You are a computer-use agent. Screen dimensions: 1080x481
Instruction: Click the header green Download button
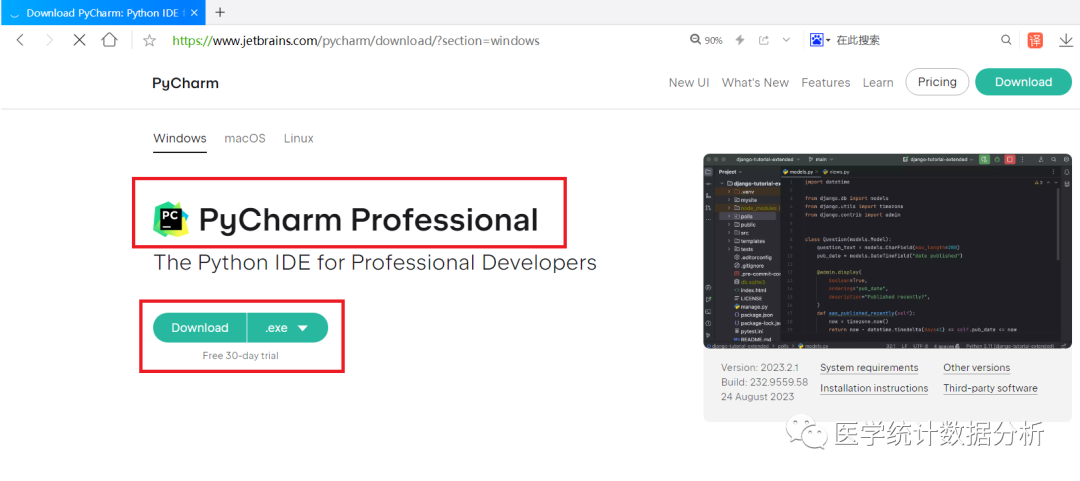(x=1023, y=82)
